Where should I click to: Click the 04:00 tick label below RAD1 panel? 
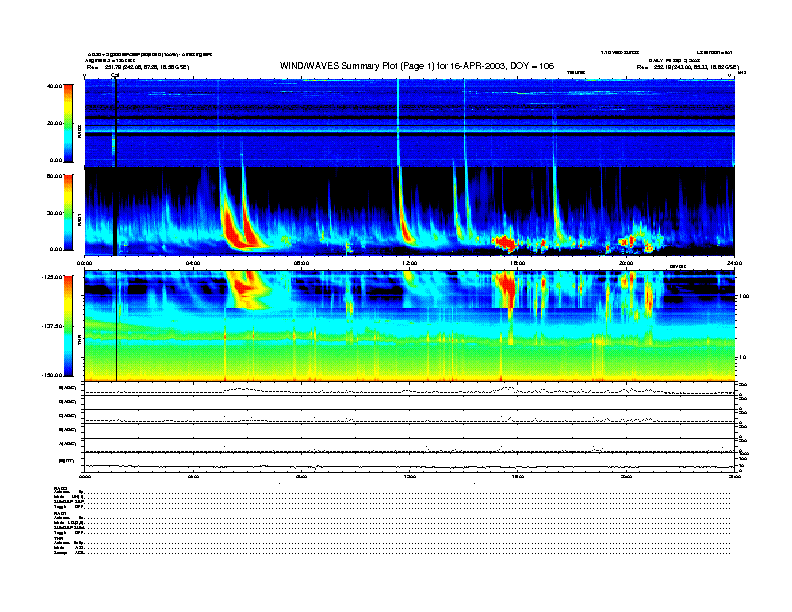coord(193,263)
